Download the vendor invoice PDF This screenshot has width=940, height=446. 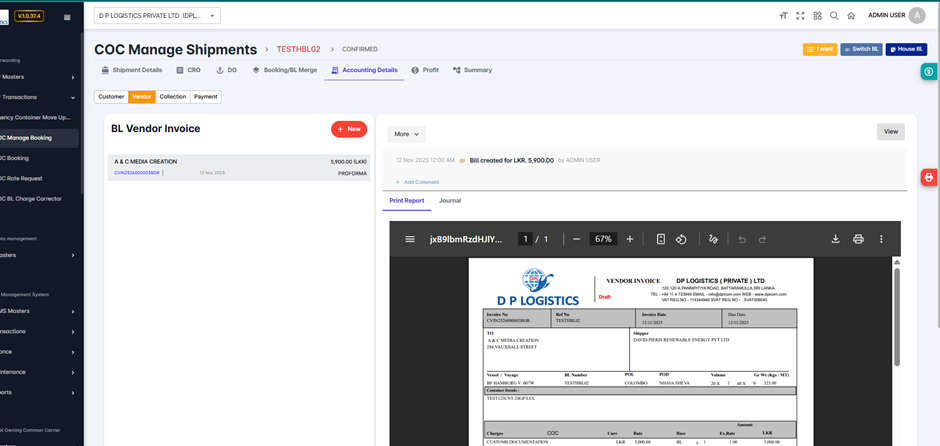tap(835, 239)
